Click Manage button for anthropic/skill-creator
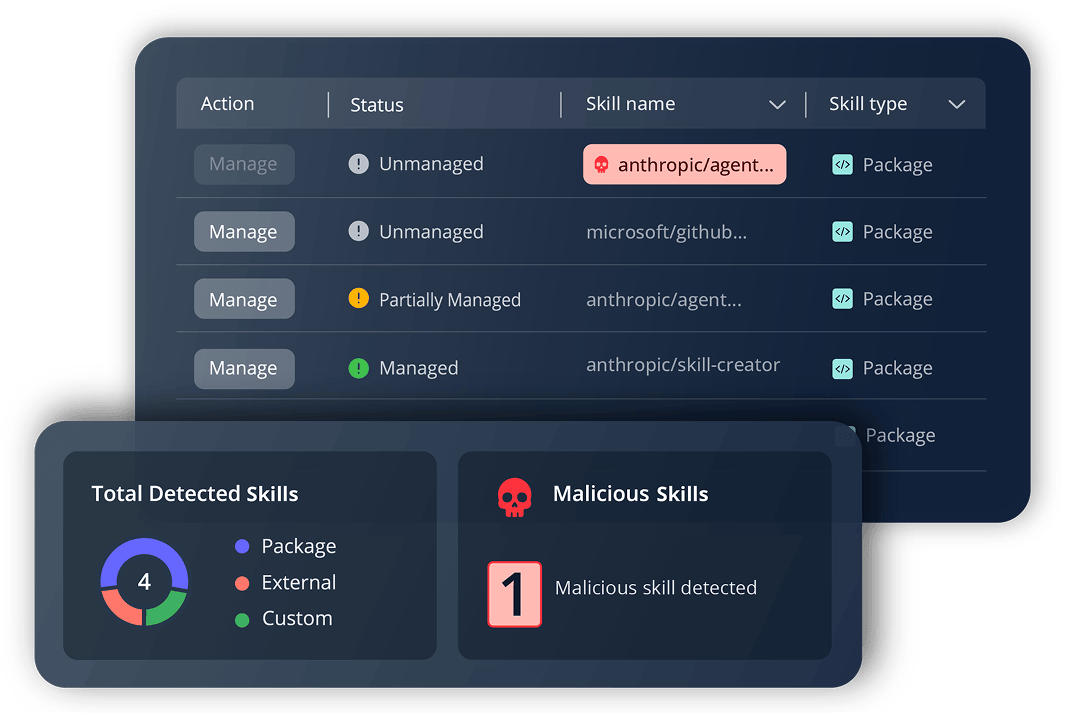The image size is (1068, 720). tap(244, 368)
